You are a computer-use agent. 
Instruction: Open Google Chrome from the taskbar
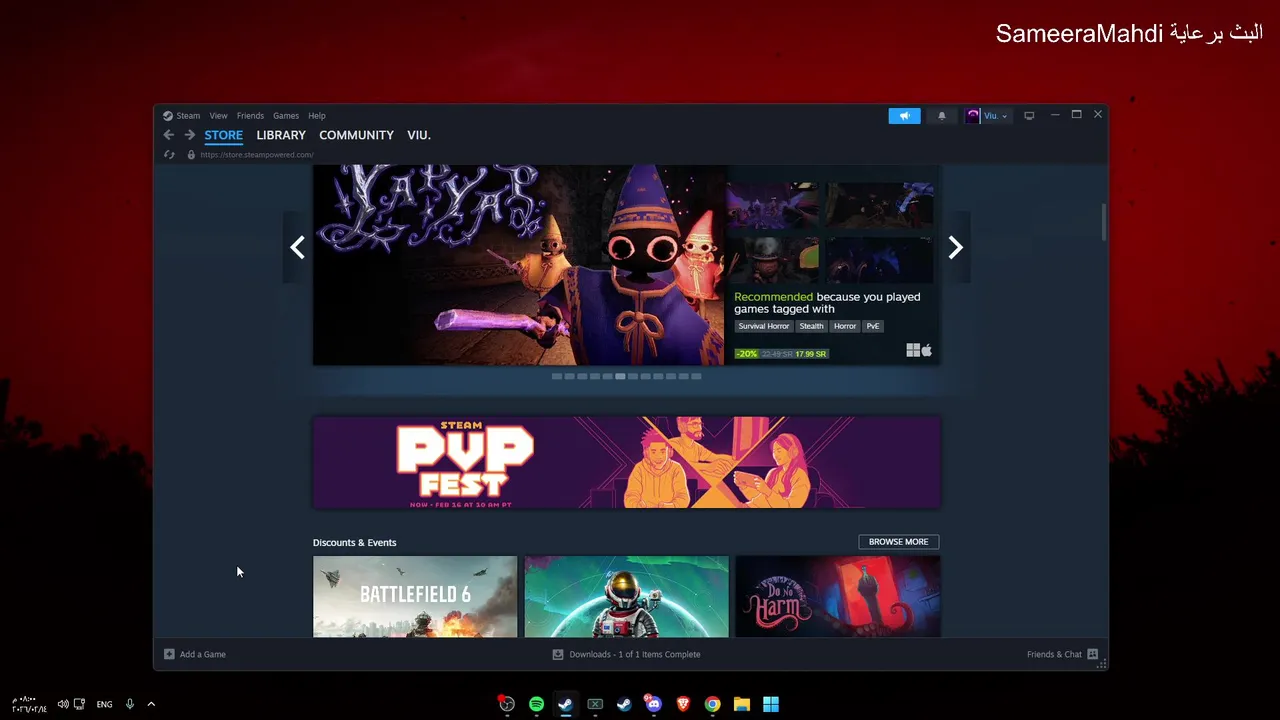click(x=712, y=704)
